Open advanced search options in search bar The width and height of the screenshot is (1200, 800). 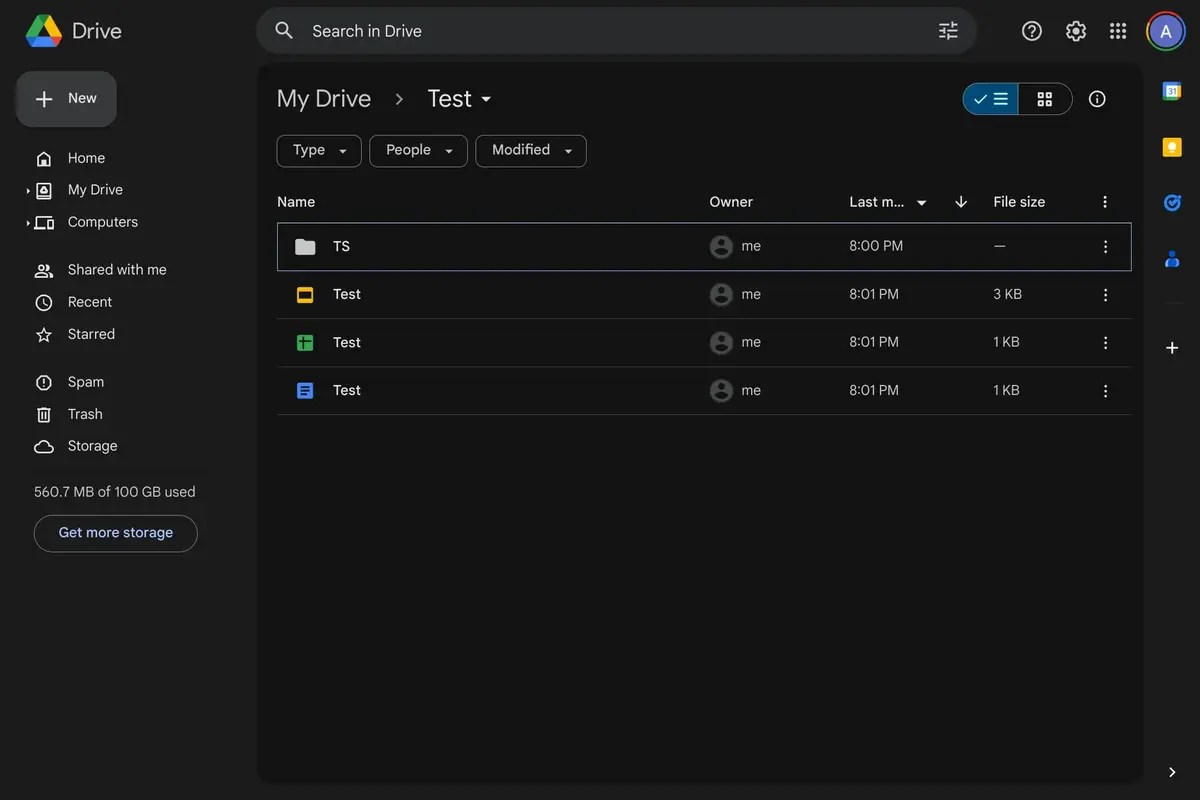coord(948,30)
